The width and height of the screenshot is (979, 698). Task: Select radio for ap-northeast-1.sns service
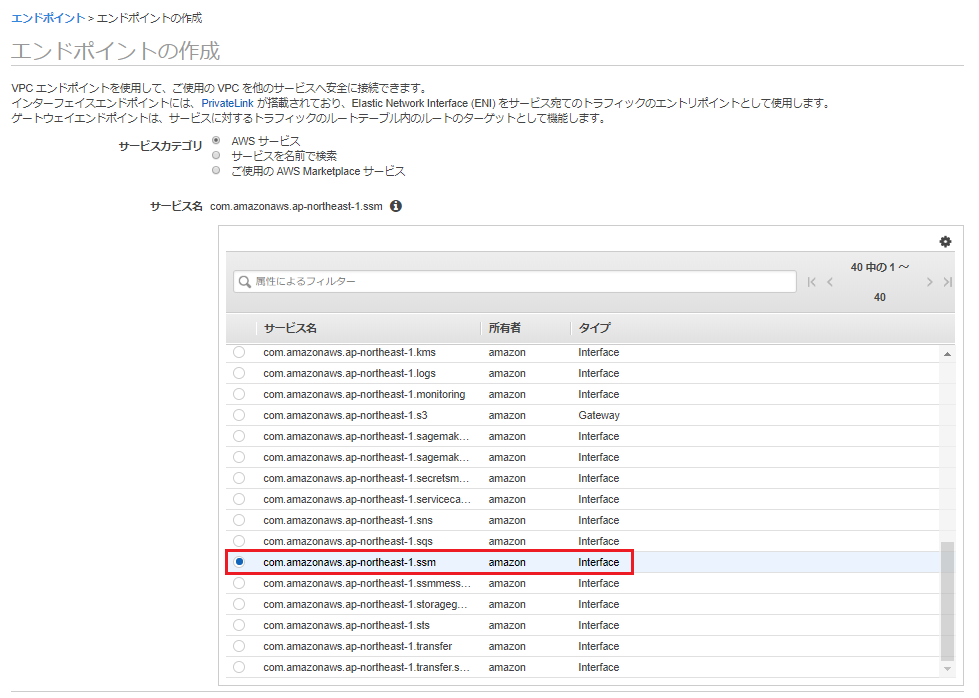[239, 520]
